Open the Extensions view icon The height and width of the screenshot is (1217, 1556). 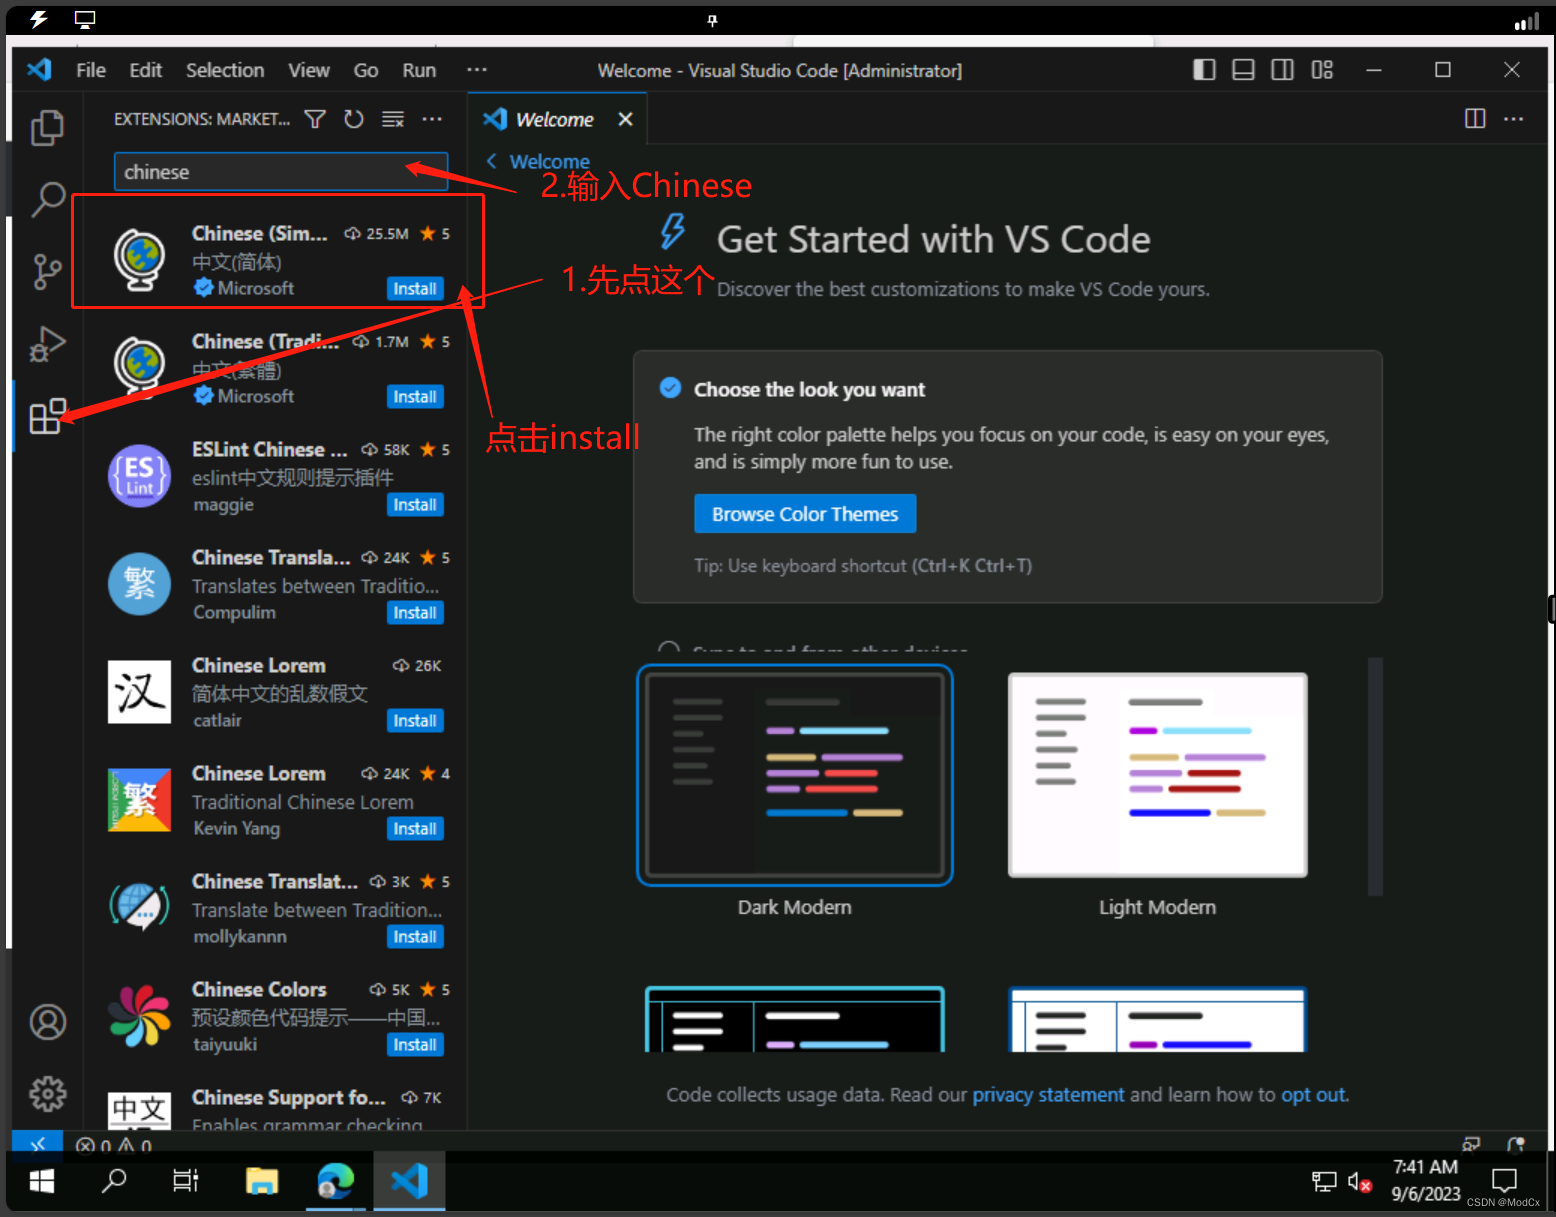(47, 415)
